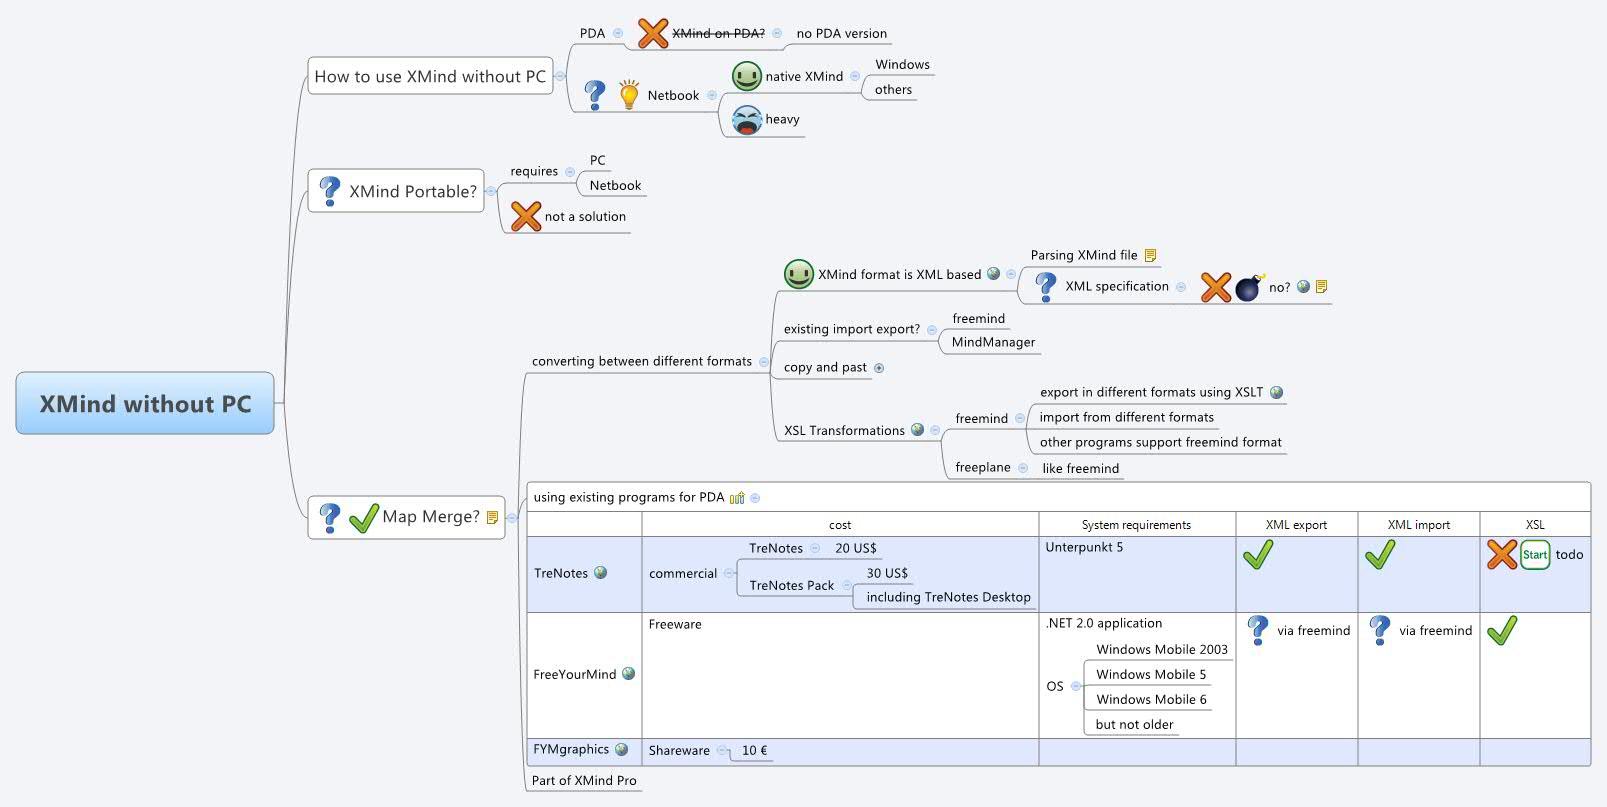Open the globe hyperlink beside TreNotes
This screenshot has height=807, width=1607.
tap(601, 573)
